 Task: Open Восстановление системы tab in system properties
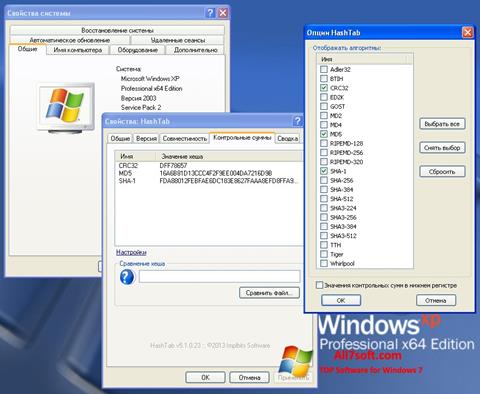[117, 30]
